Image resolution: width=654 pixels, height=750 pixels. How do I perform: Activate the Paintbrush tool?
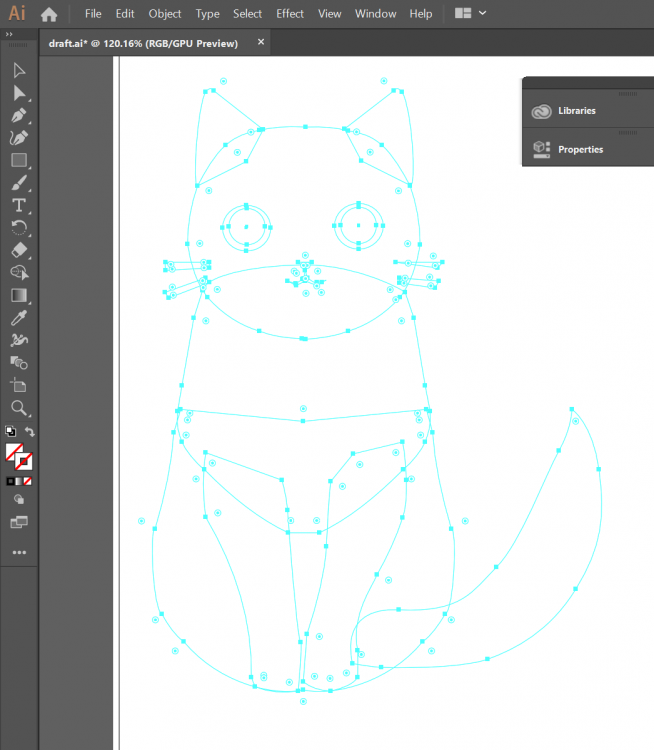click(x=18, y=183)
